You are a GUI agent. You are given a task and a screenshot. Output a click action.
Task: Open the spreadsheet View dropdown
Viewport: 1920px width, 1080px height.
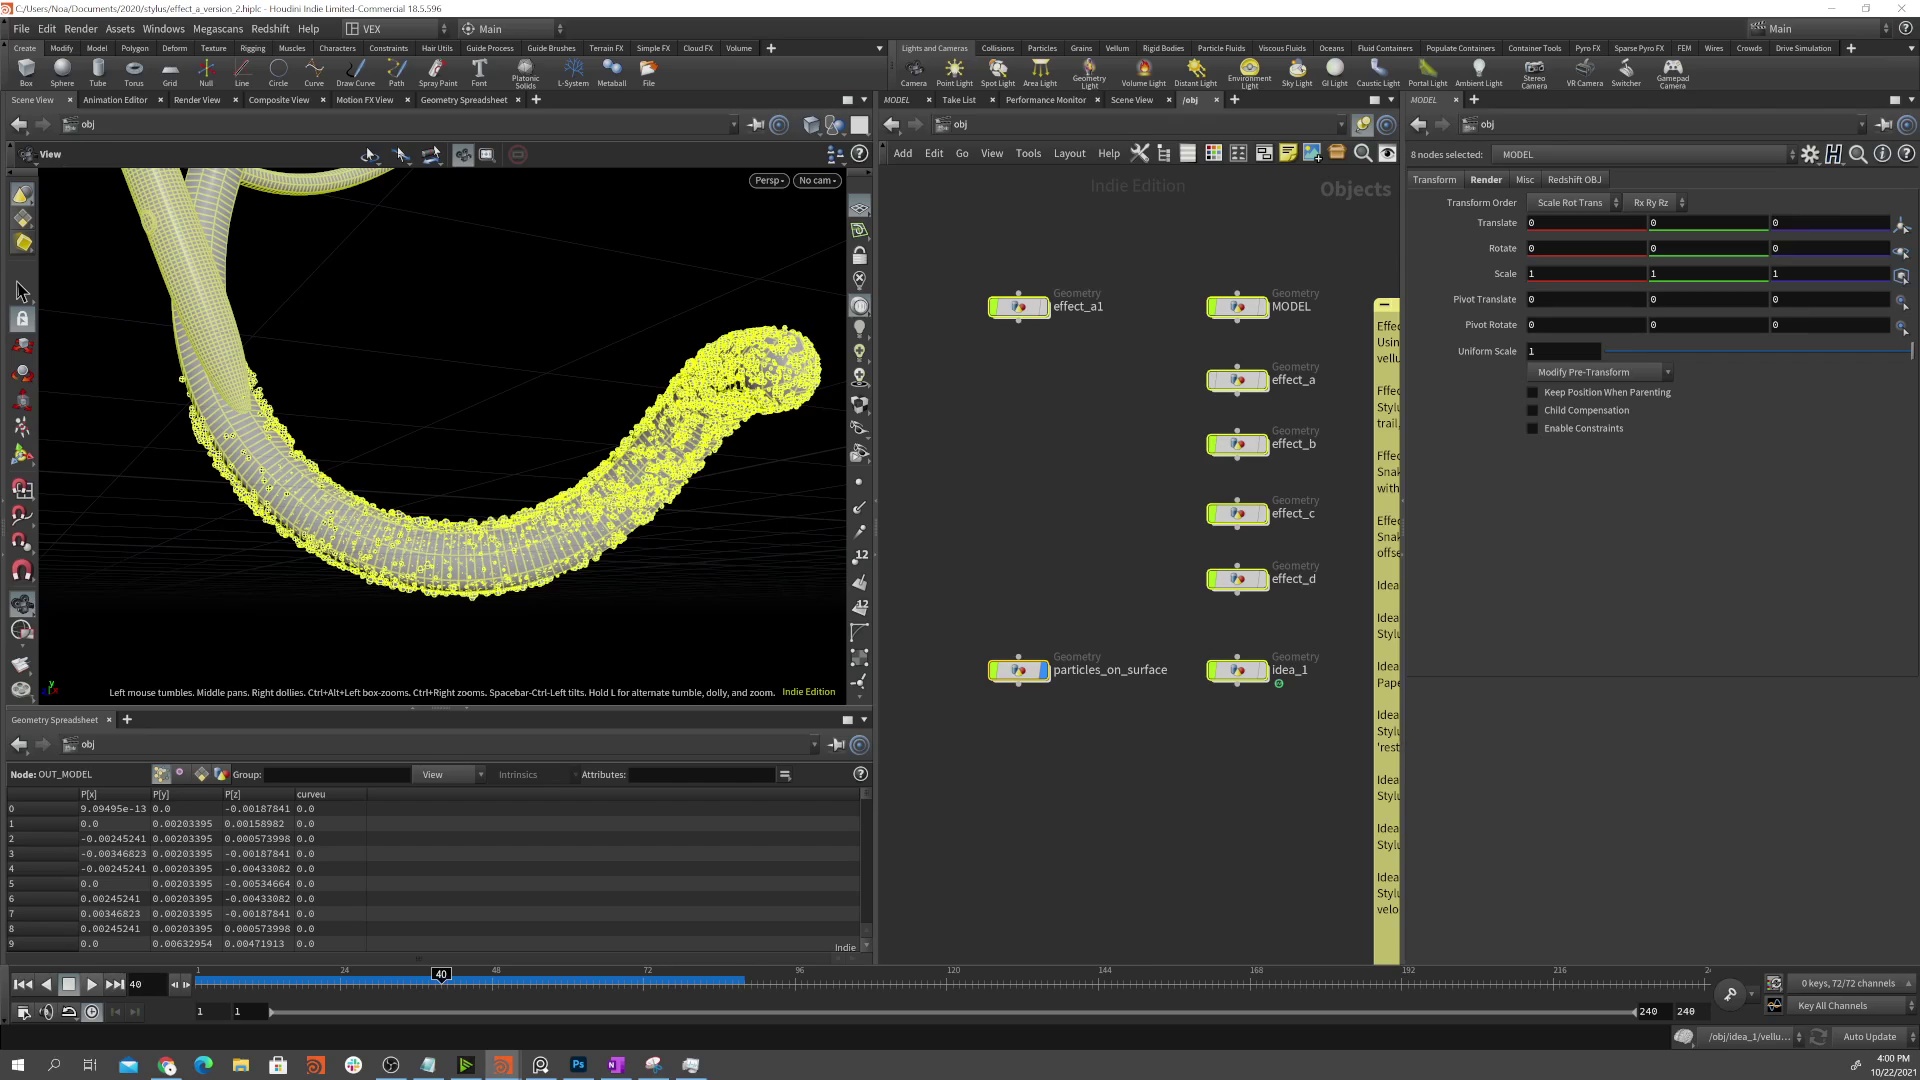pyautogui.click(x=449, y=775)
